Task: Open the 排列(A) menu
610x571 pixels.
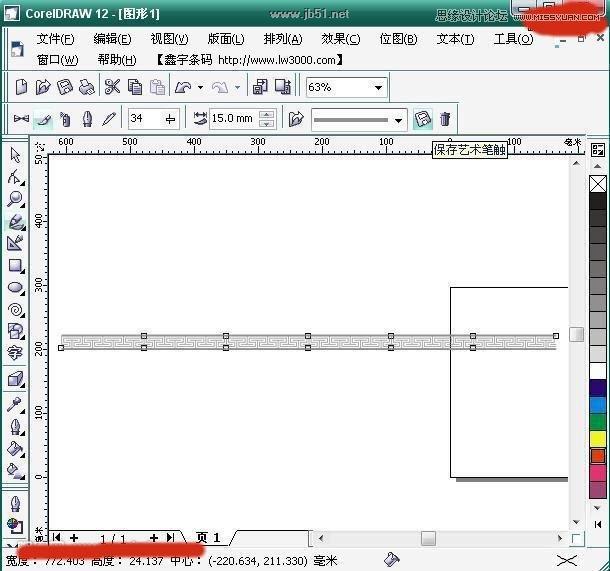Action: point(283,39)
